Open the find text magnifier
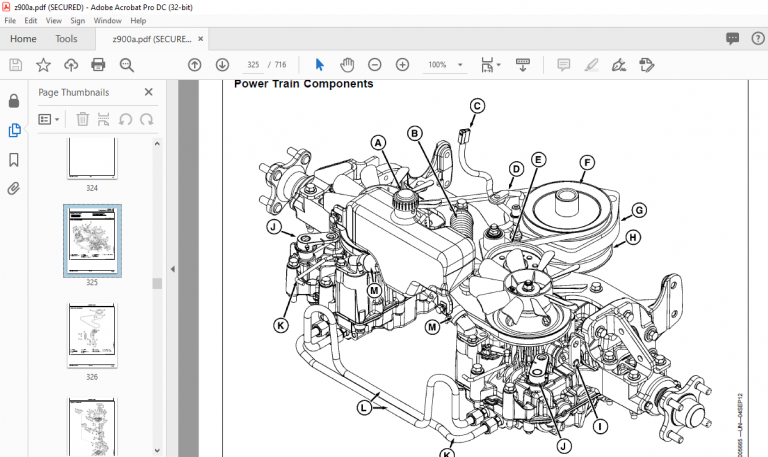Viewport: 768px width, 457px height. click(x=127, y=65)
